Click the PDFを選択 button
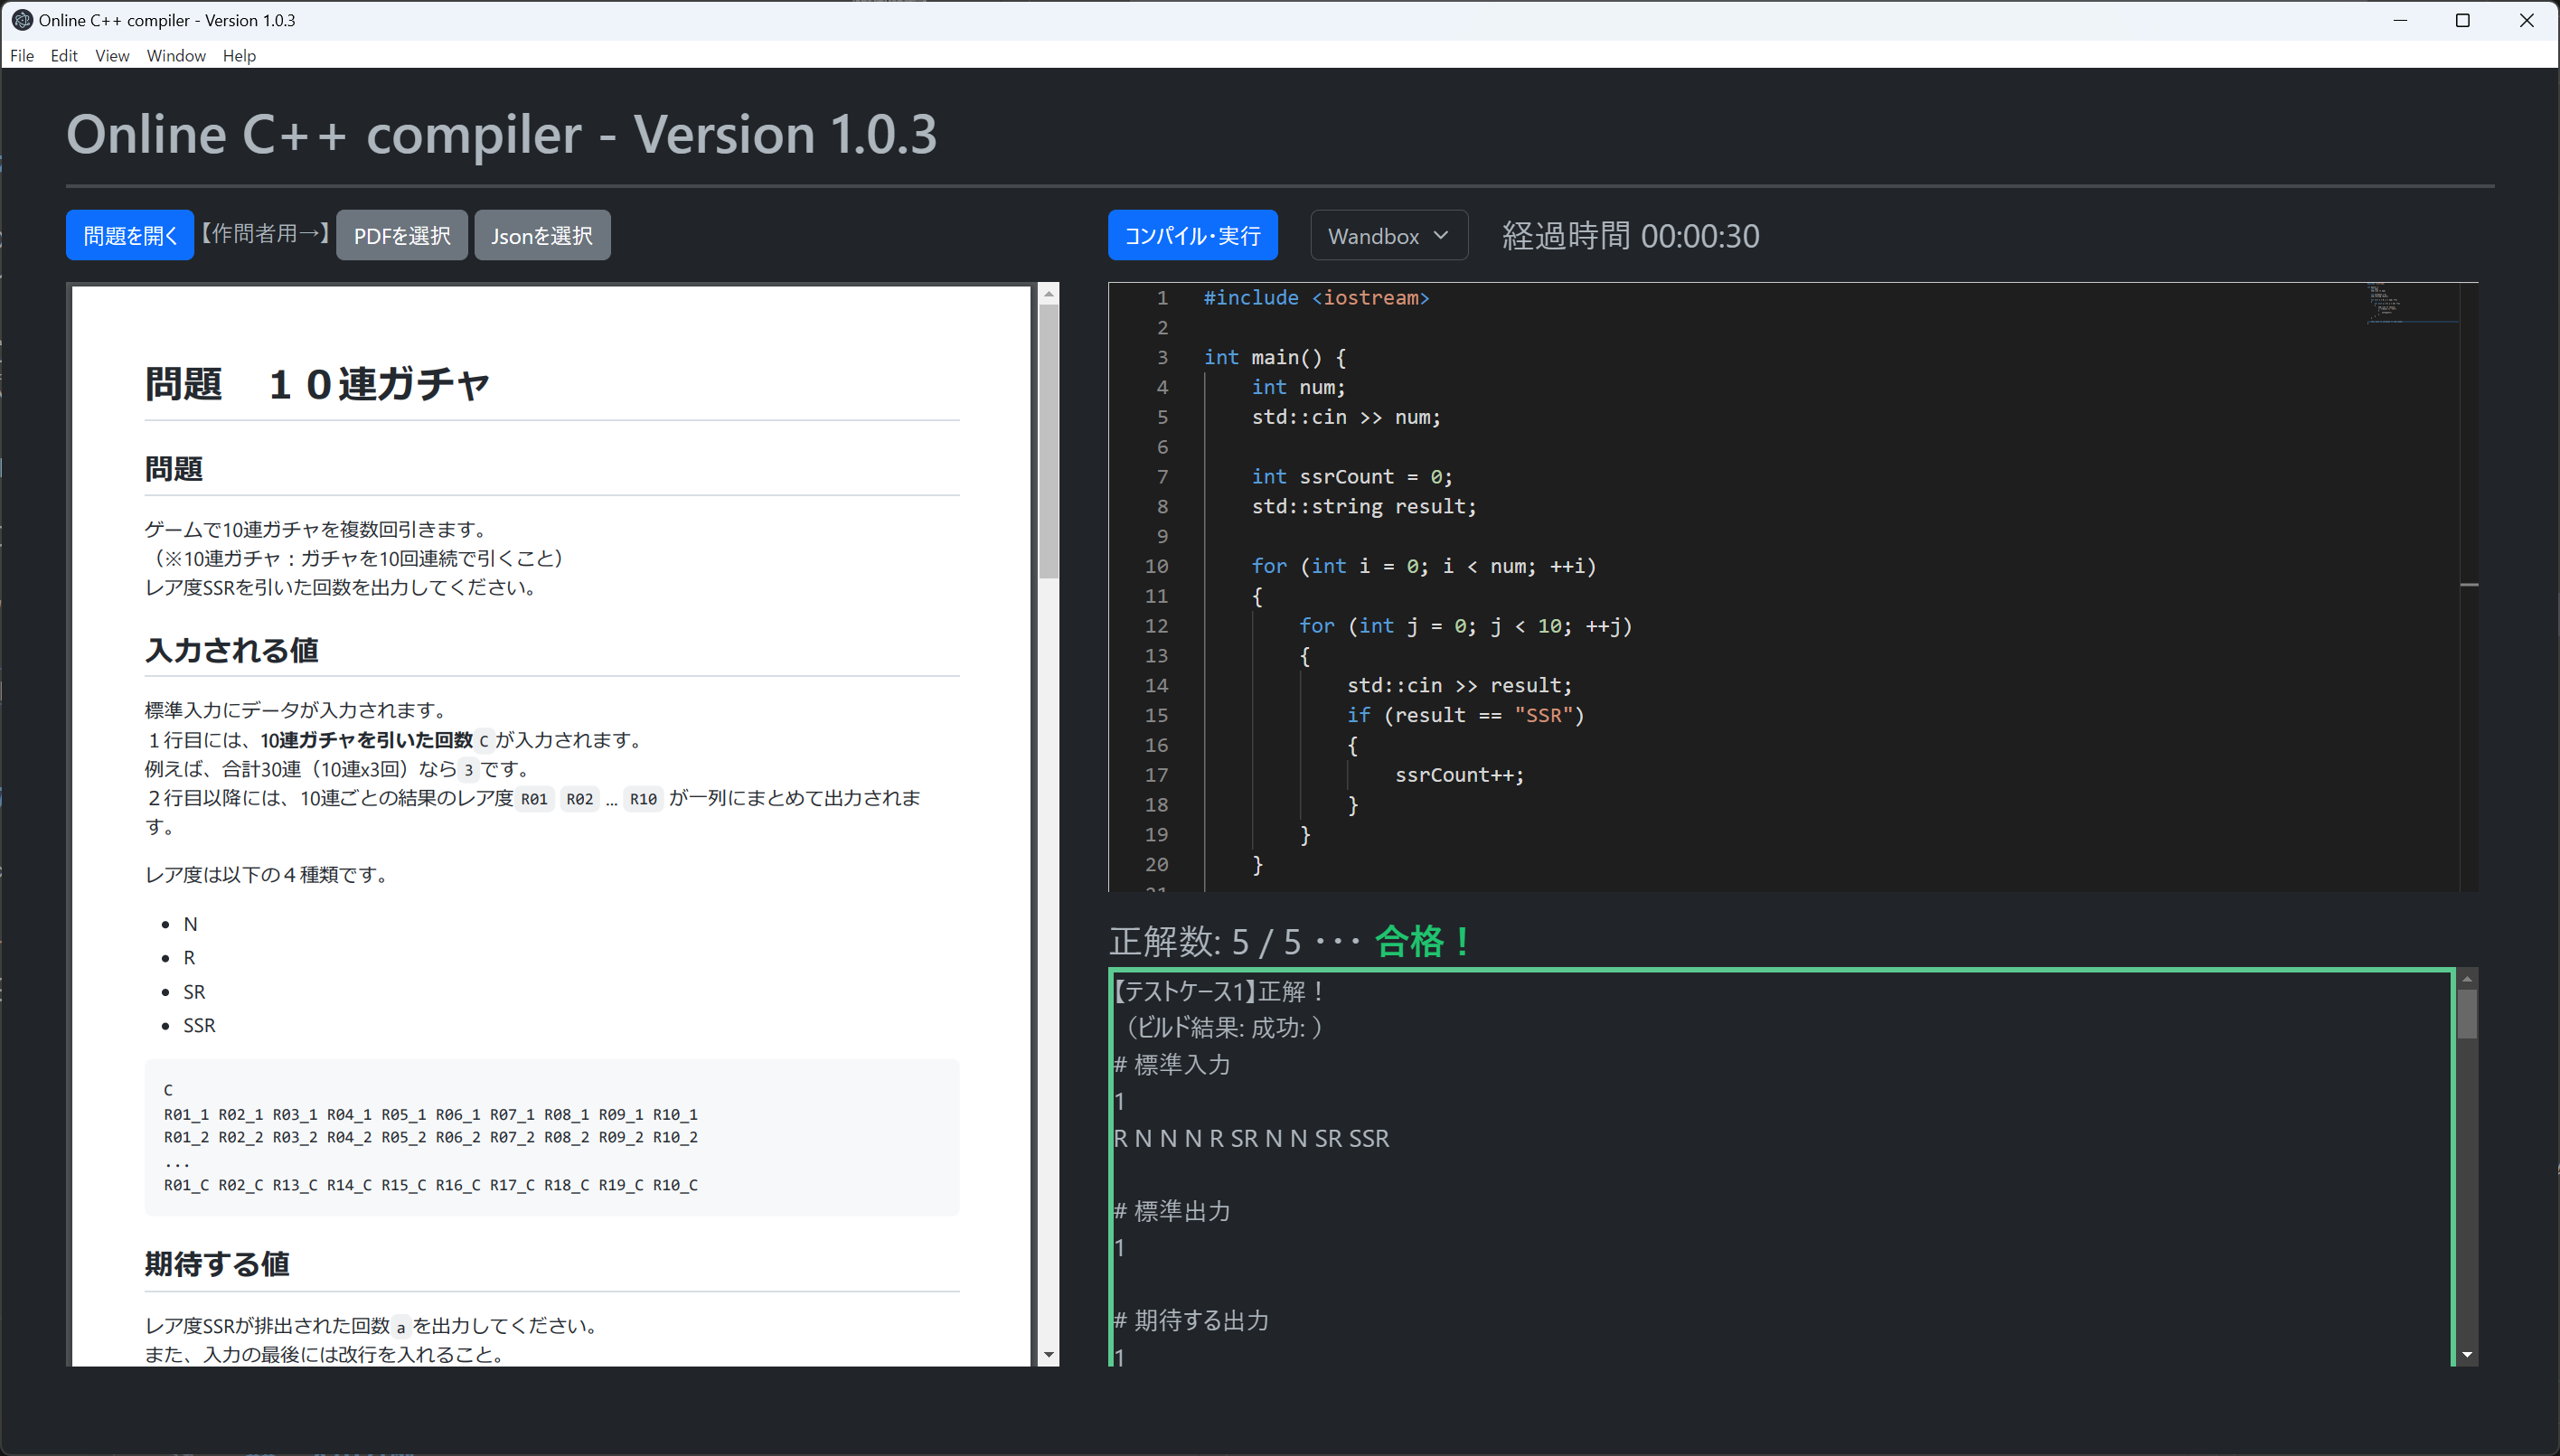The width and height of the screenshot is (2560, 1456). point(402,236)
